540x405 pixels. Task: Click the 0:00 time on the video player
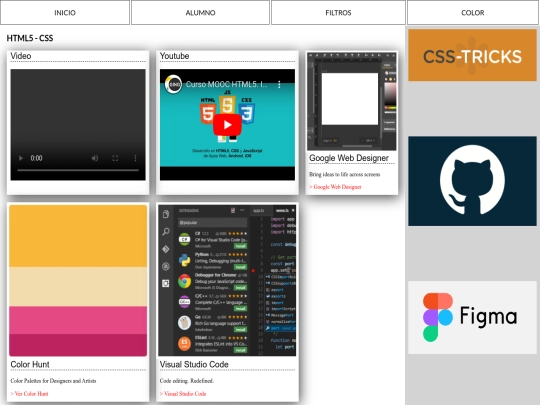coord(37,158)
